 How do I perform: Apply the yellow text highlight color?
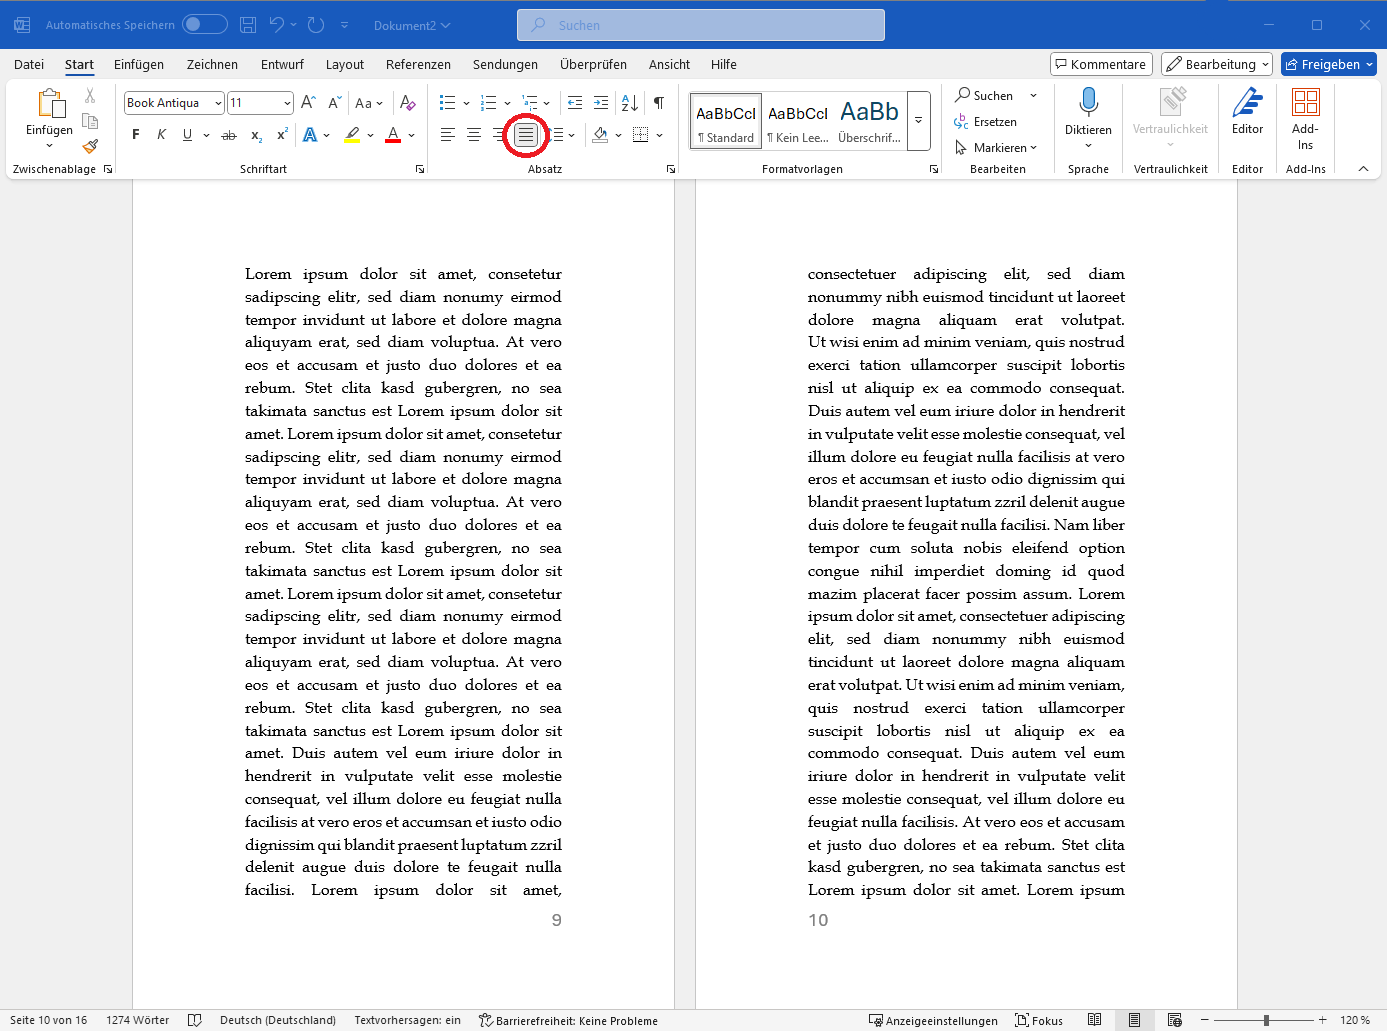pyautogui.click(x=352, y=135)
